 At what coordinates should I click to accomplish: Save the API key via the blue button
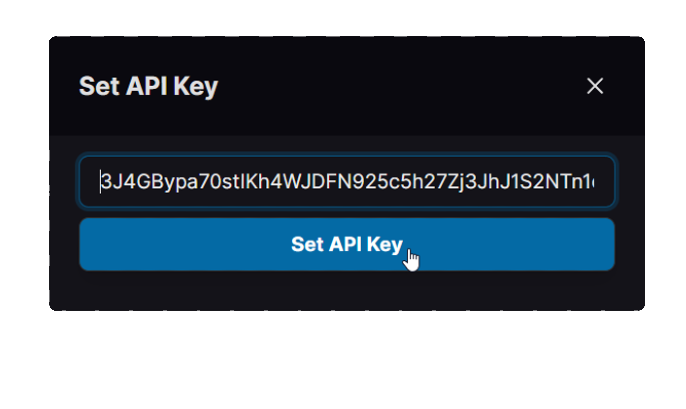coord(347,245)
